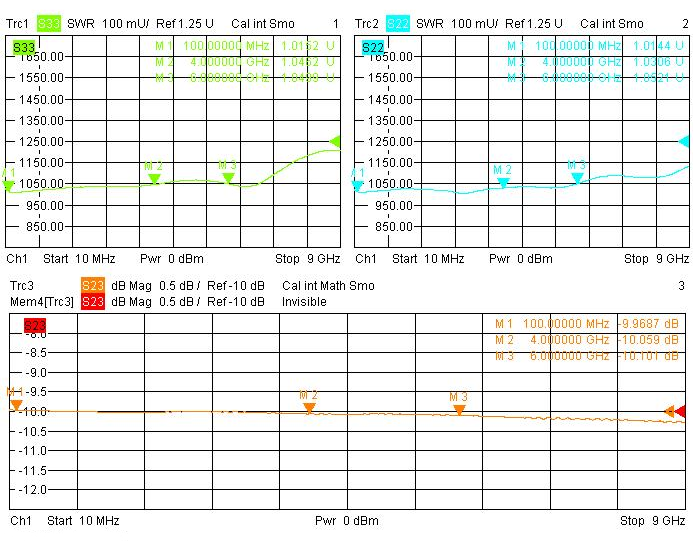Click red reference triangle at right of S23 plot
The height and width of the screenshot is (541, 693).
click(681, 411)
